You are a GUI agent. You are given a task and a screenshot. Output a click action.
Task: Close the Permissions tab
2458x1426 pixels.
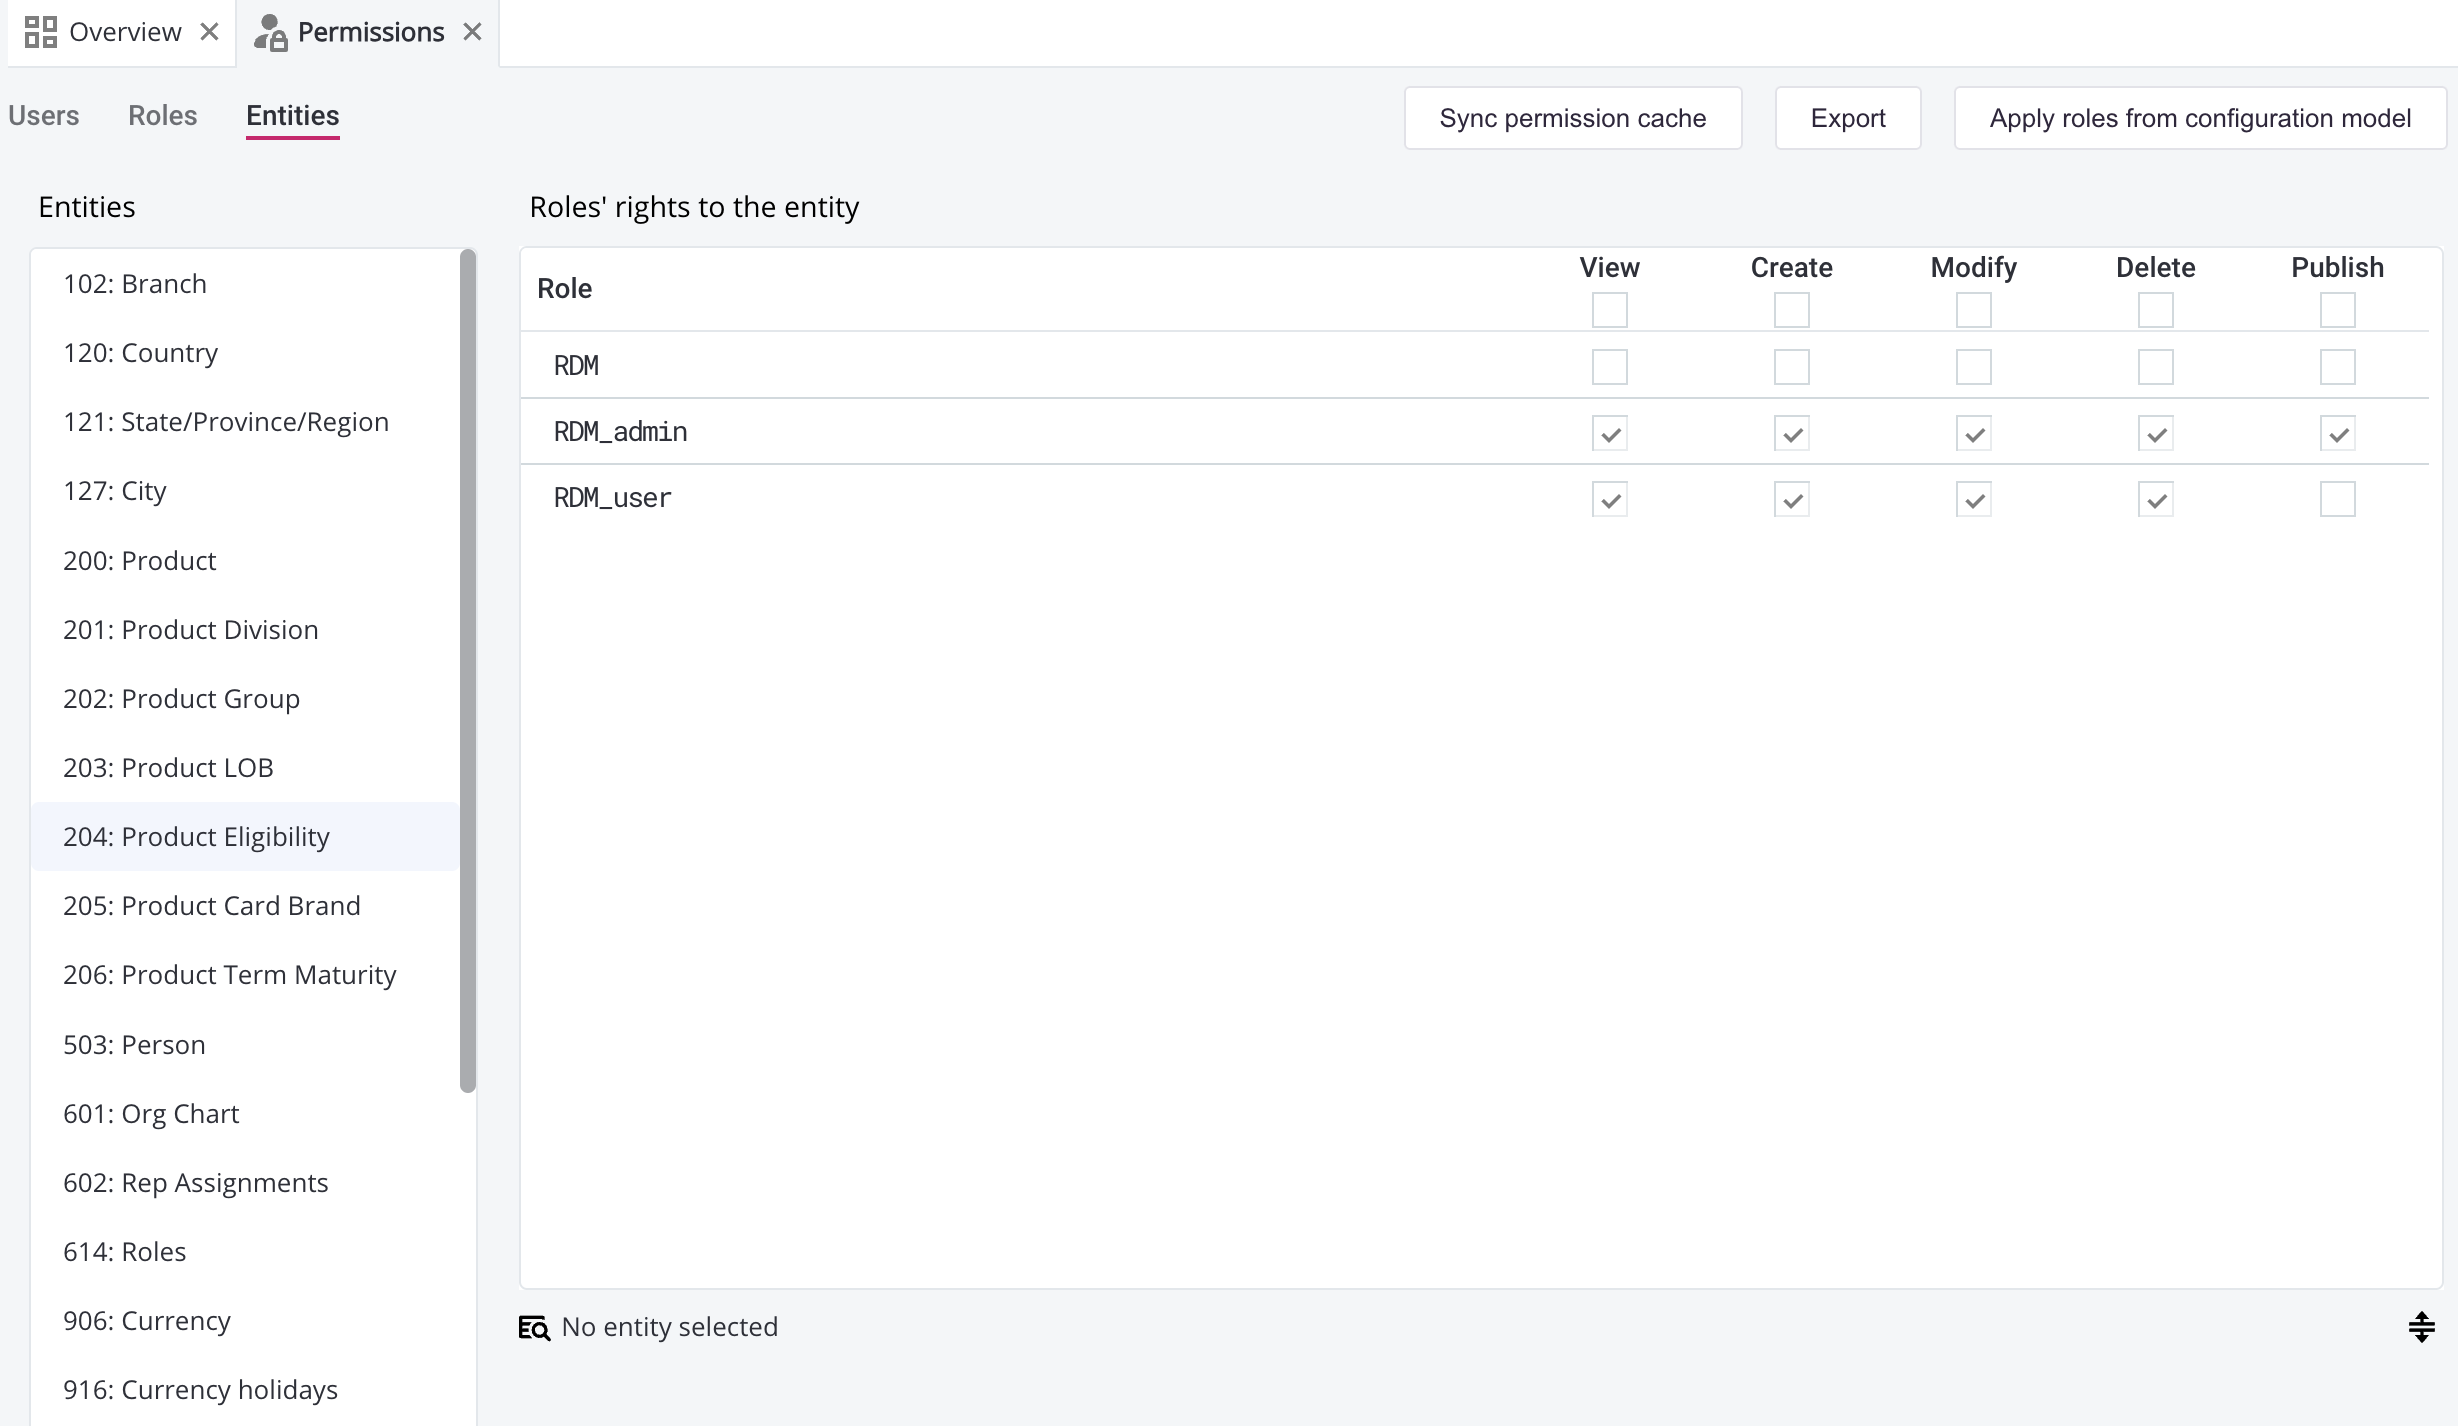click(x=473, y=32)
